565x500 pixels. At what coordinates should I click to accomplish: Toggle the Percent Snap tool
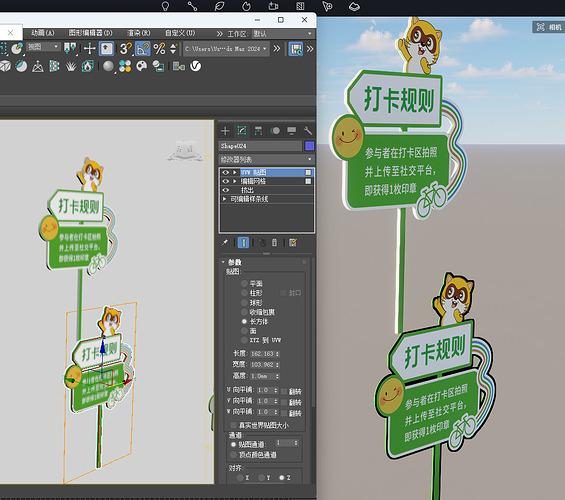(159, 49)
